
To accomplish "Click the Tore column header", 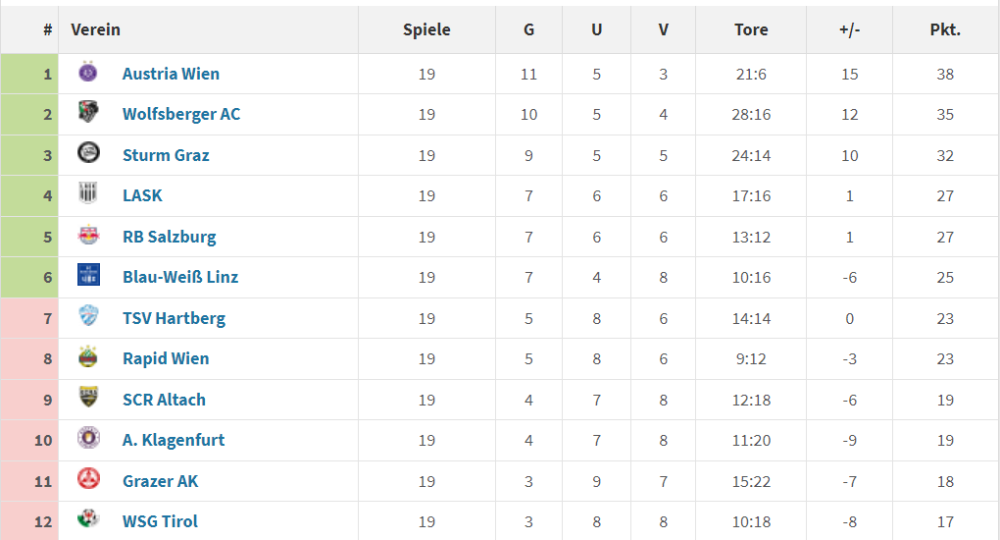I will point(751,30).
